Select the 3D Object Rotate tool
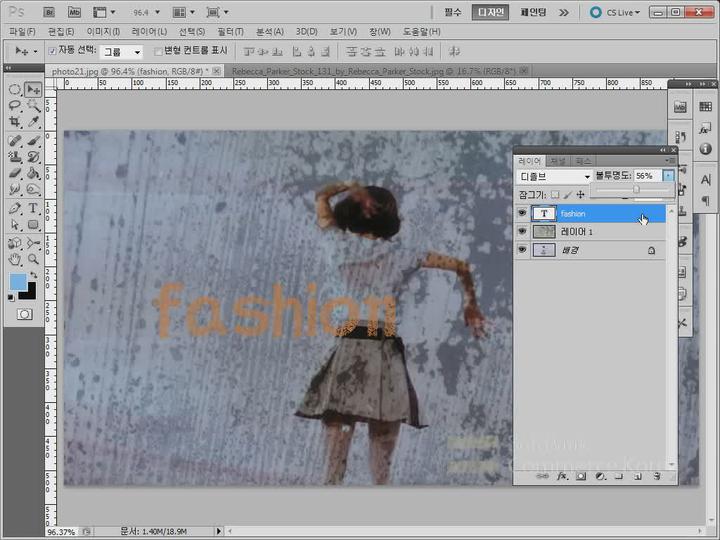The image size is (720, 540). pyautogui.click(x=15, y=242)
